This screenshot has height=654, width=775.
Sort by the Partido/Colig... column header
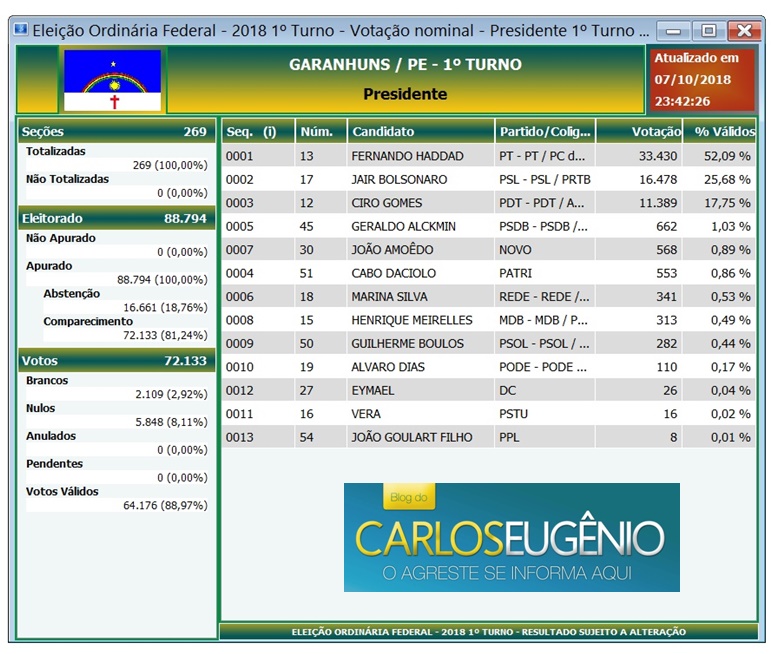tap(545, 131)
